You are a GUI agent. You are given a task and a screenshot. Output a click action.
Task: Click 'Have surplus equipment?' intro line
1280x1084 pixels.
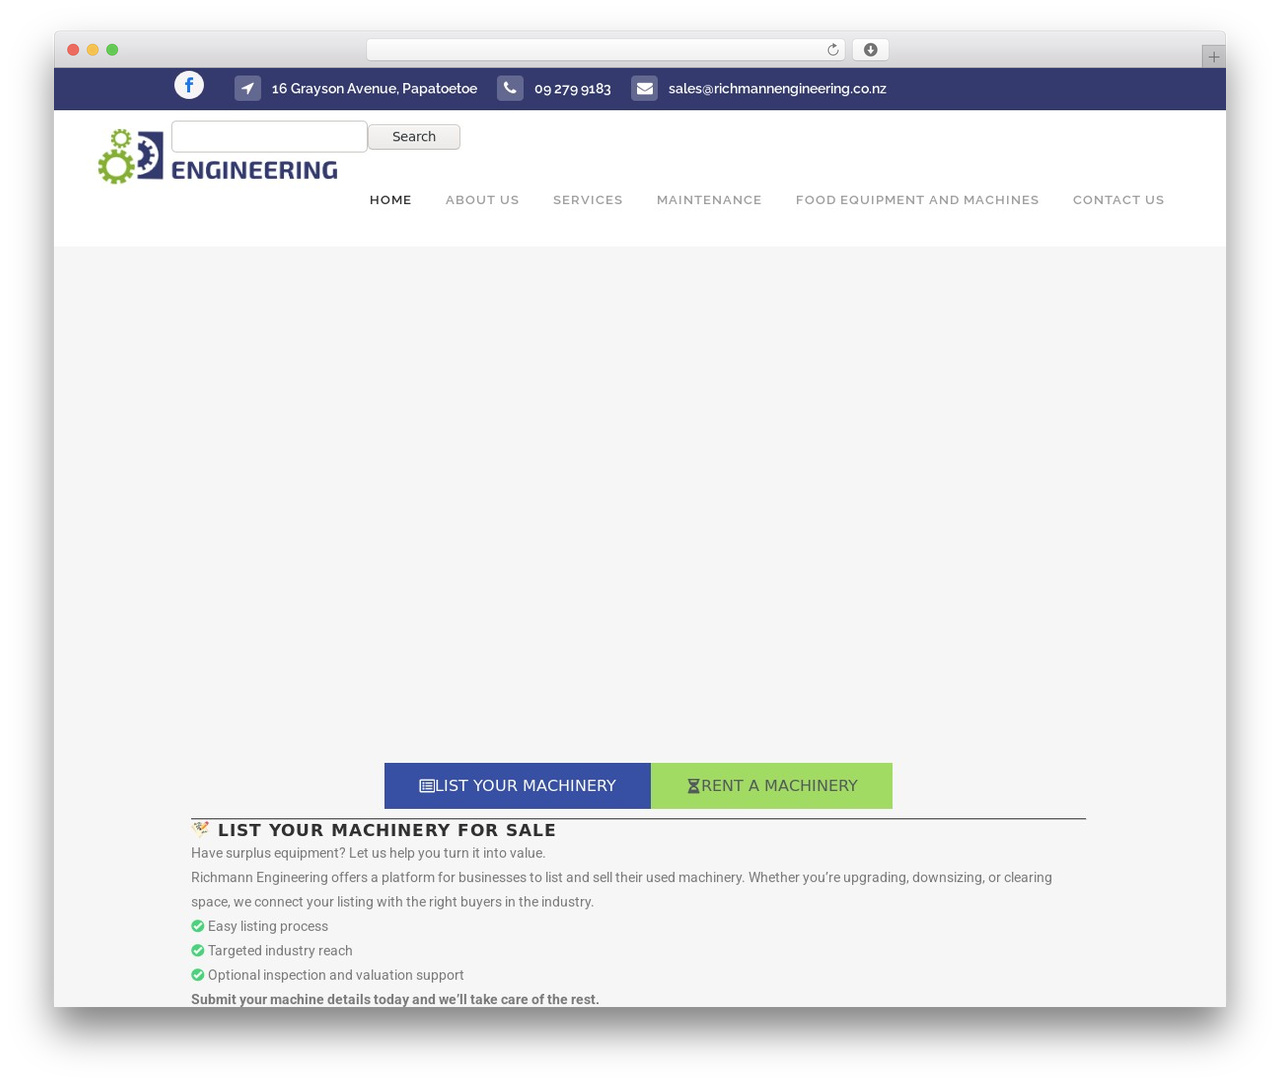(368, 853)
